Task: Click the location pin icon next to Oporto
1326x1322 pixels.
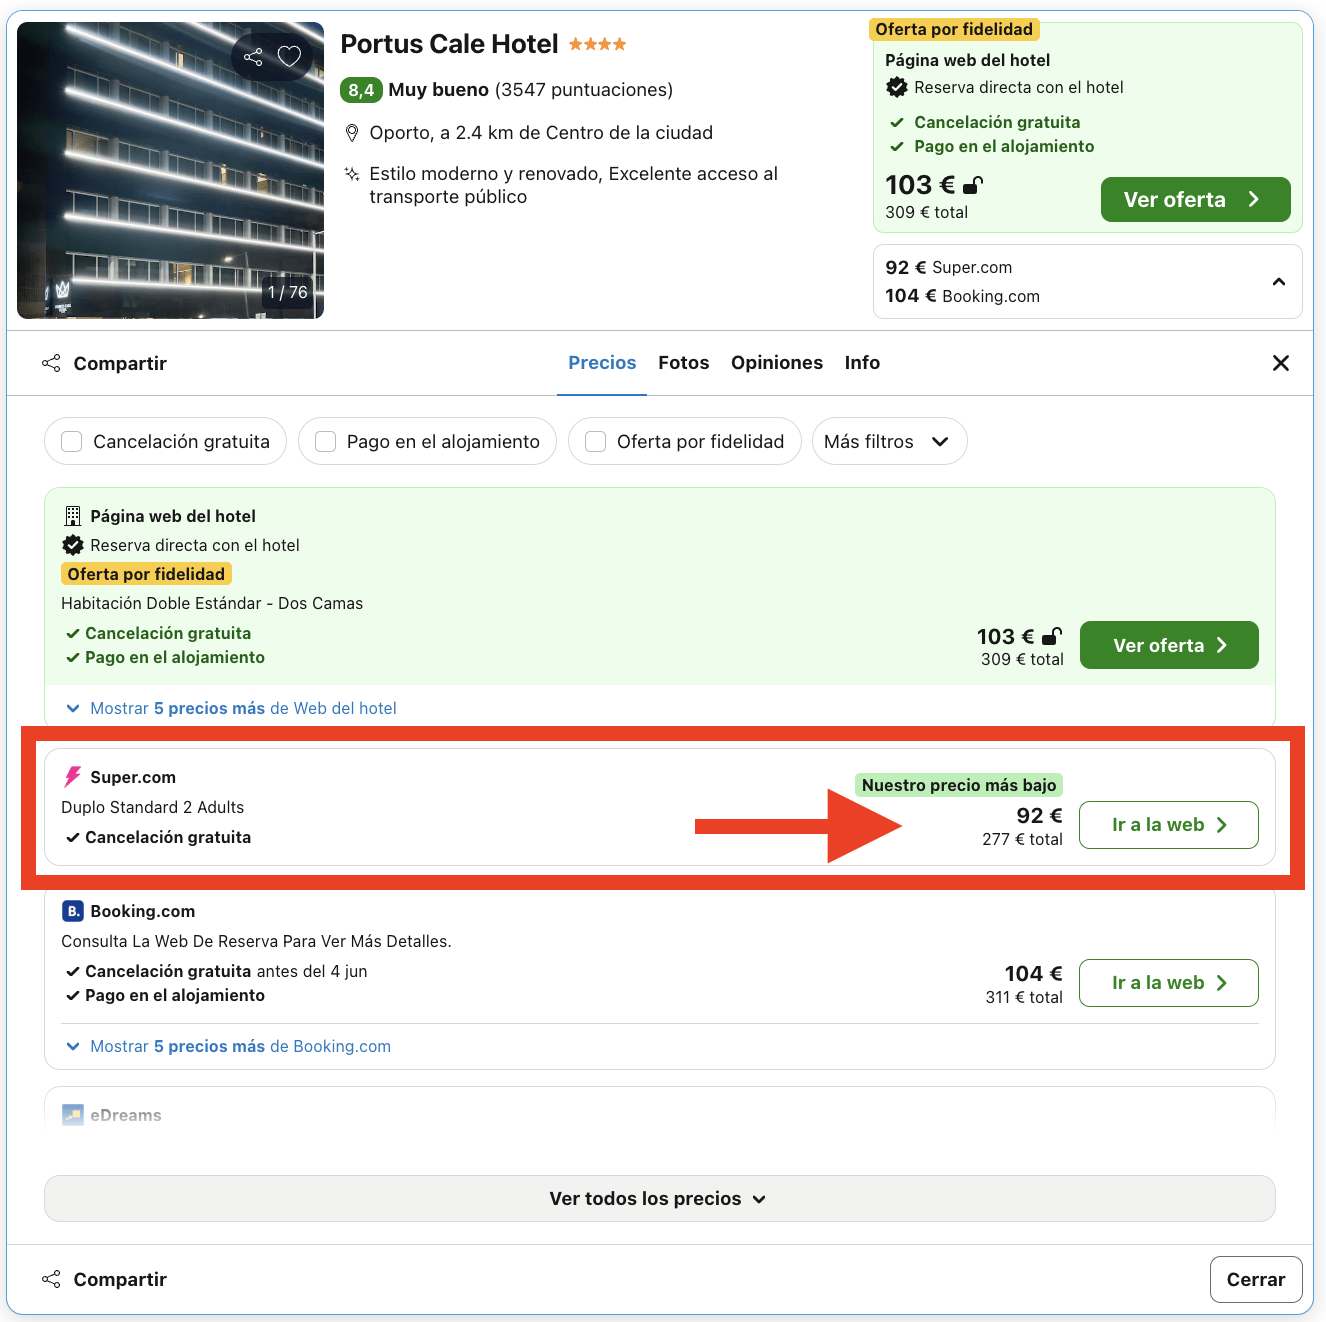Action: pyautogui.click(x=352, y=132)
